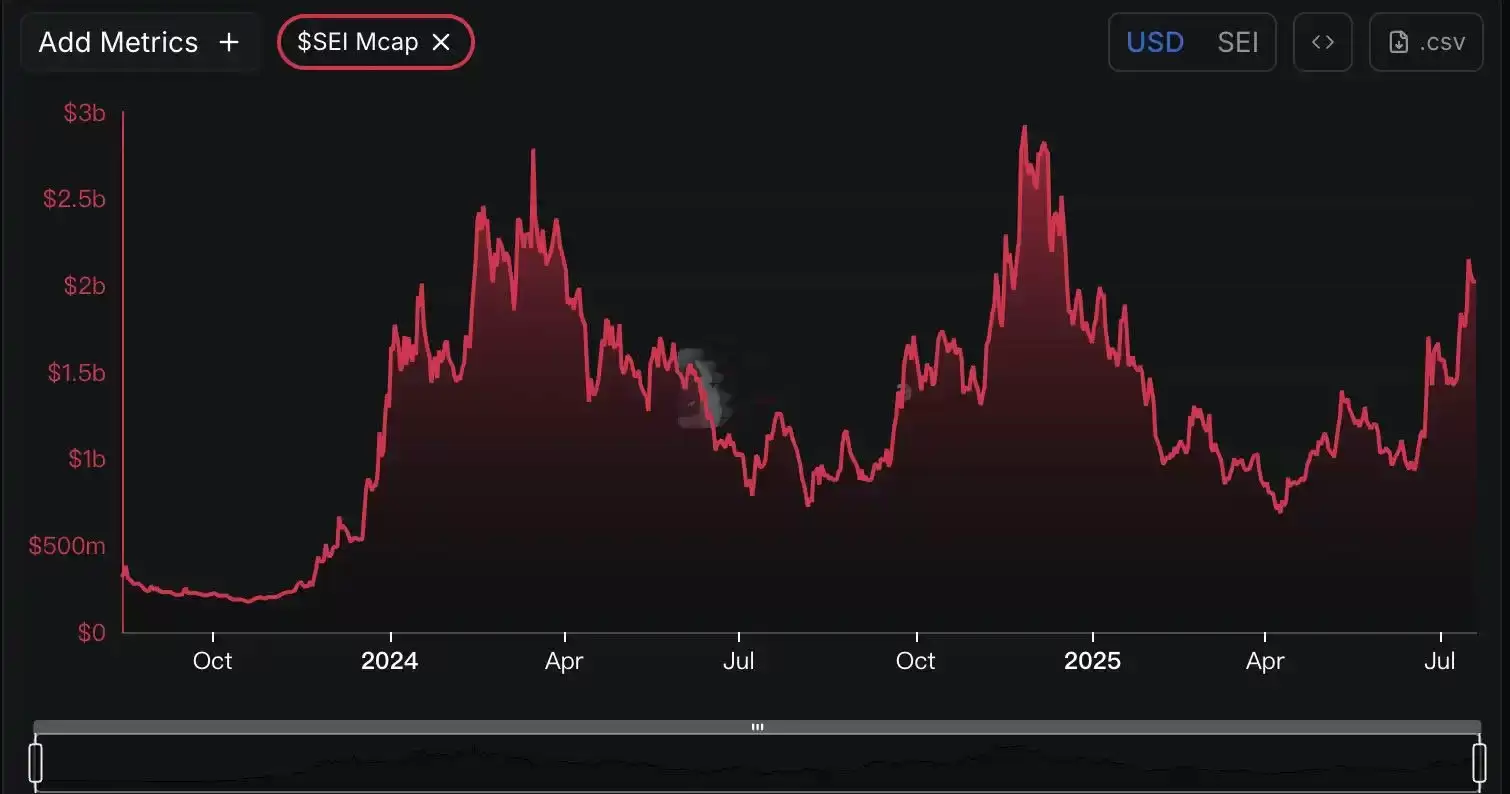
Task: Open the Add Metrics selector
Action: (139, 42)
